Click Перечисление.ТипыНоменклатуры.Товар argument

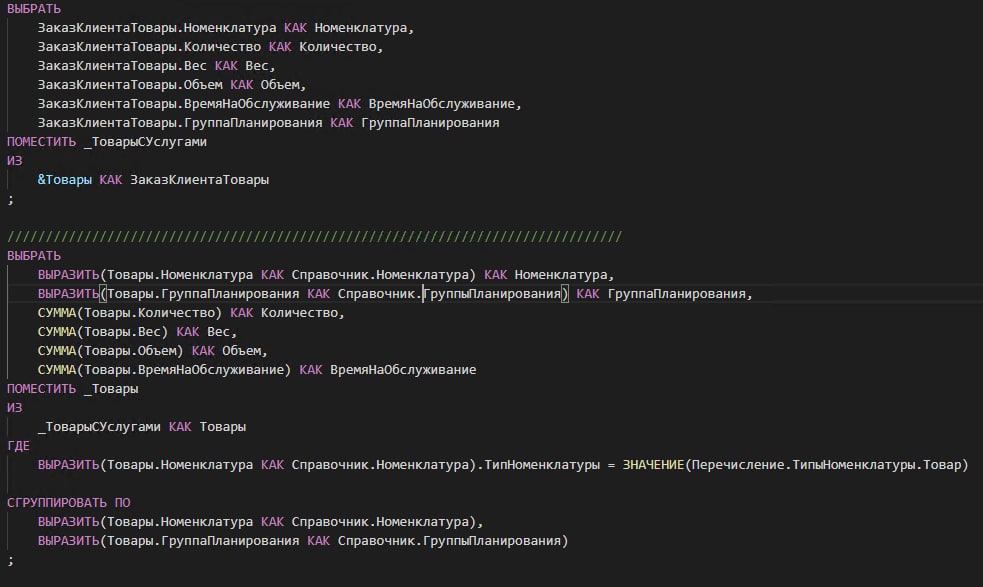click(x=826, y=465)
